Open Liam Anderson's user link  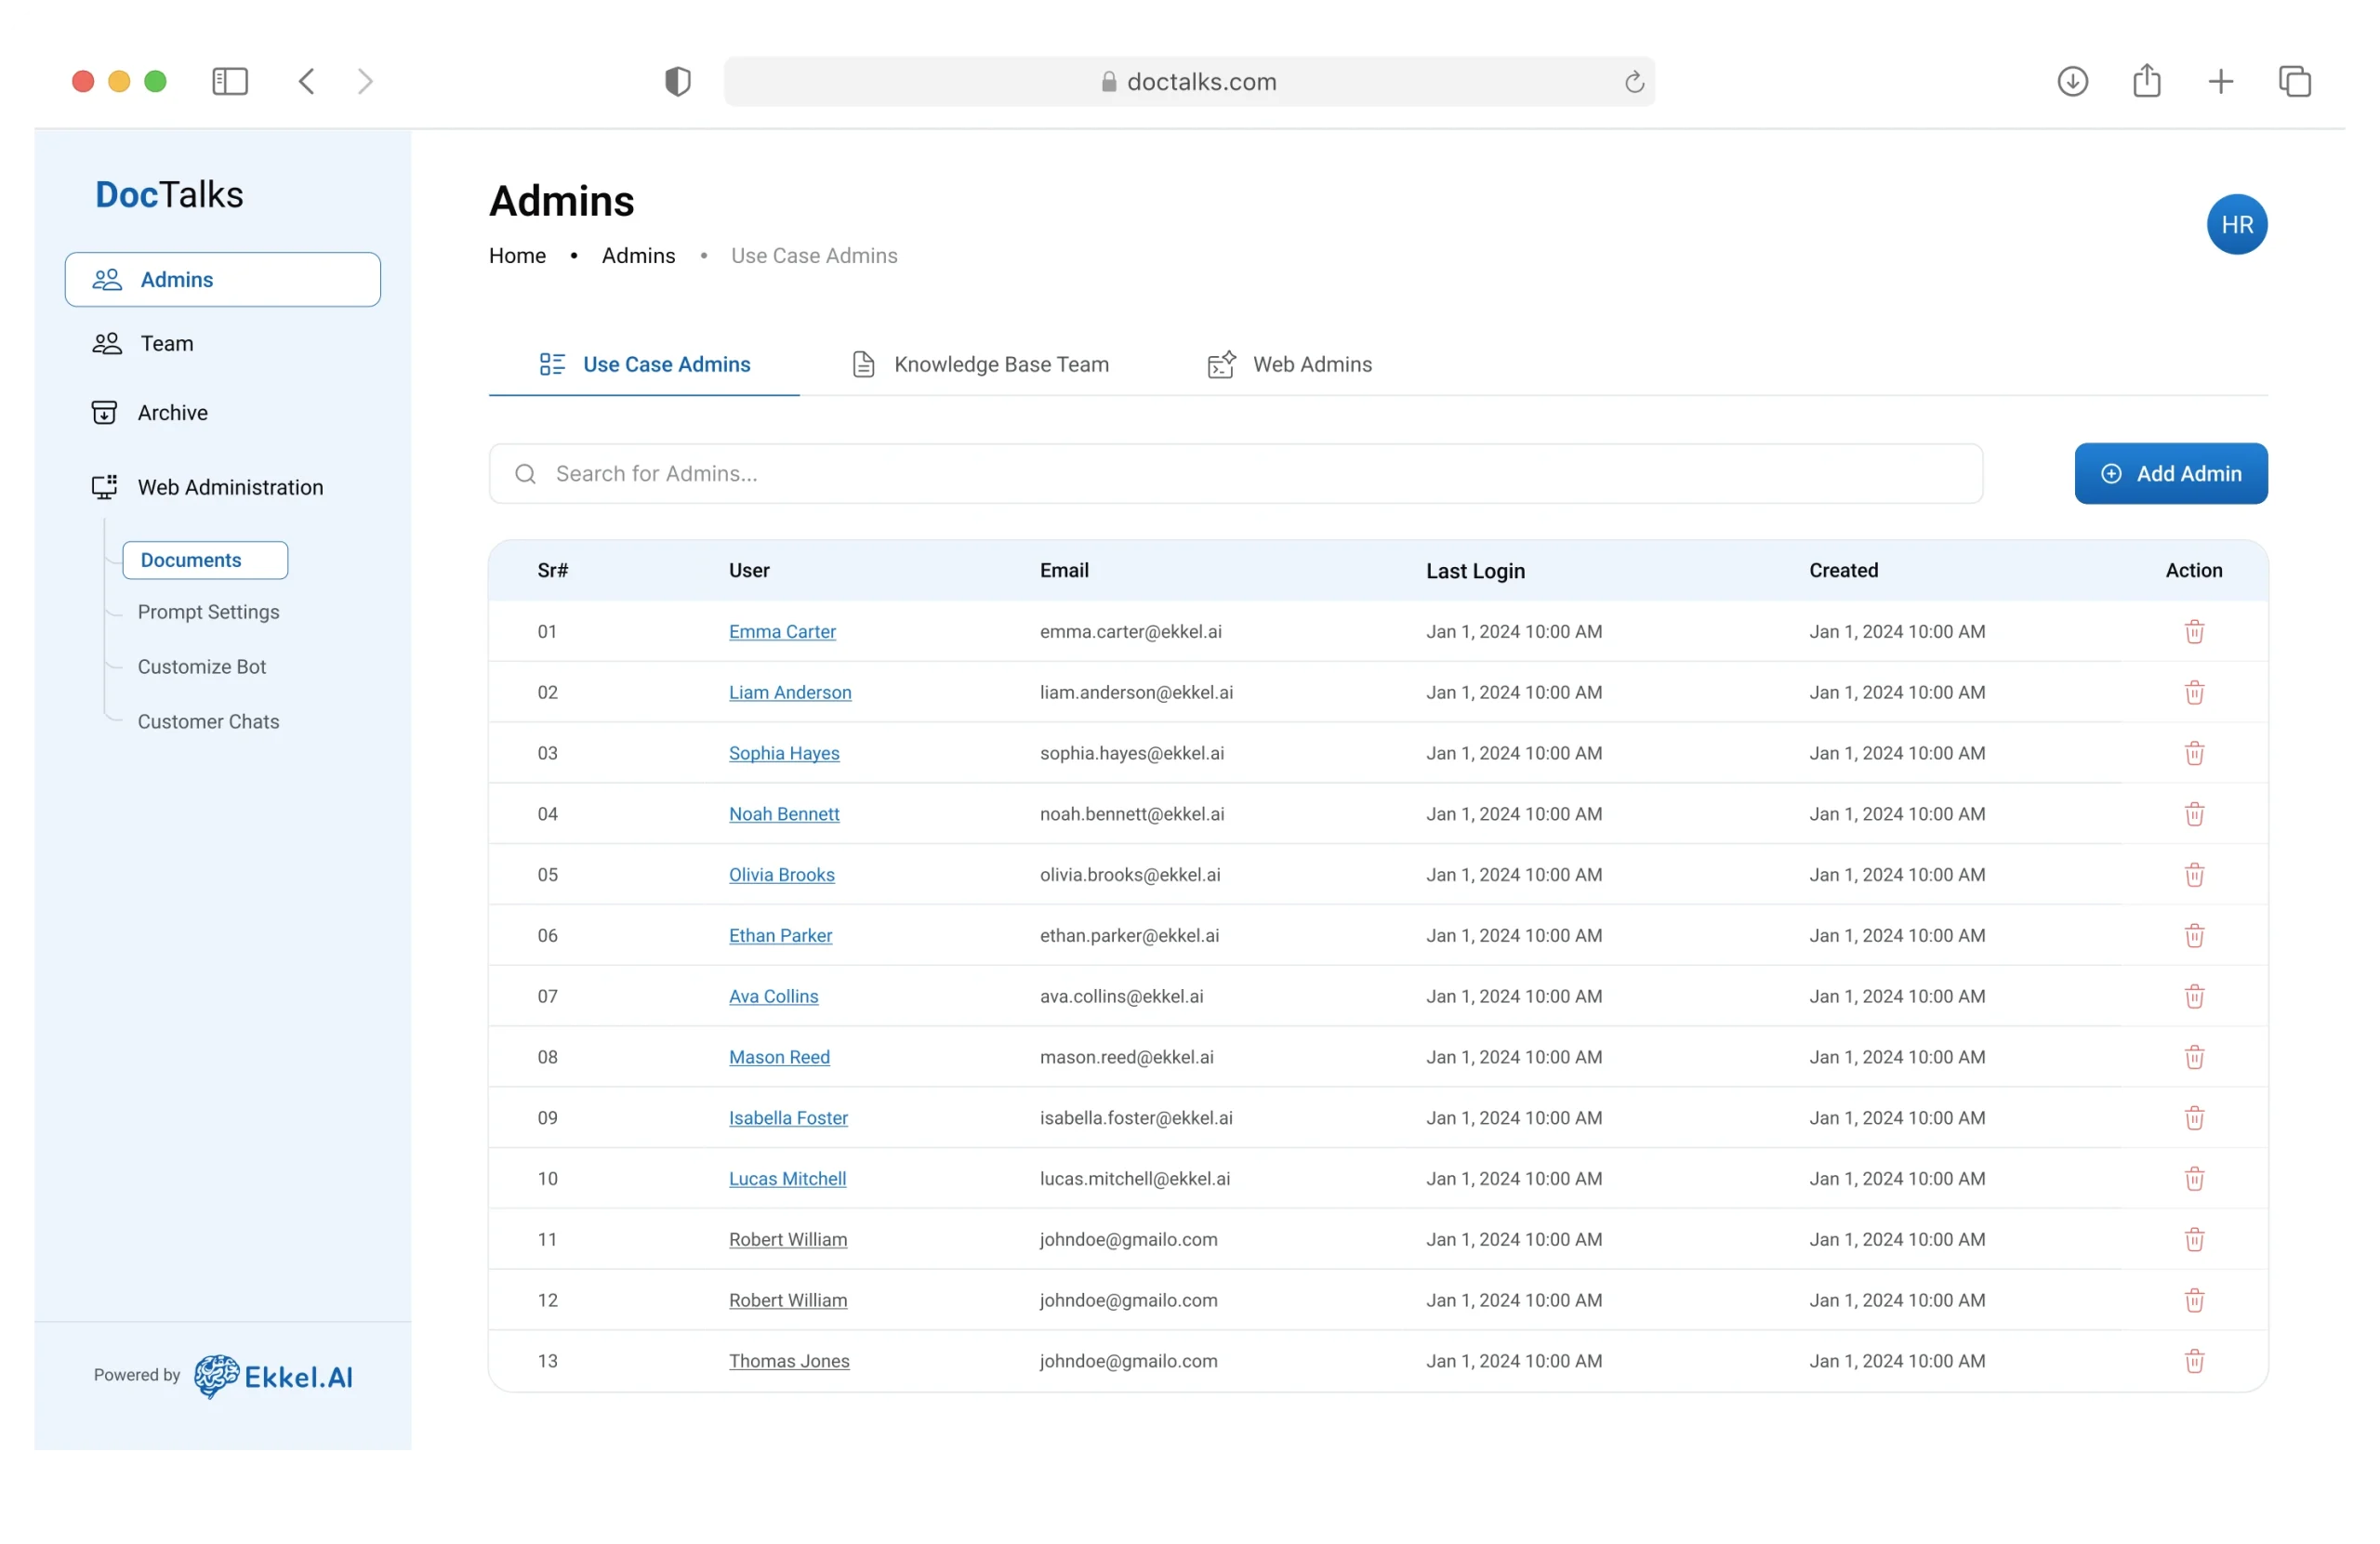pos(790,692)
